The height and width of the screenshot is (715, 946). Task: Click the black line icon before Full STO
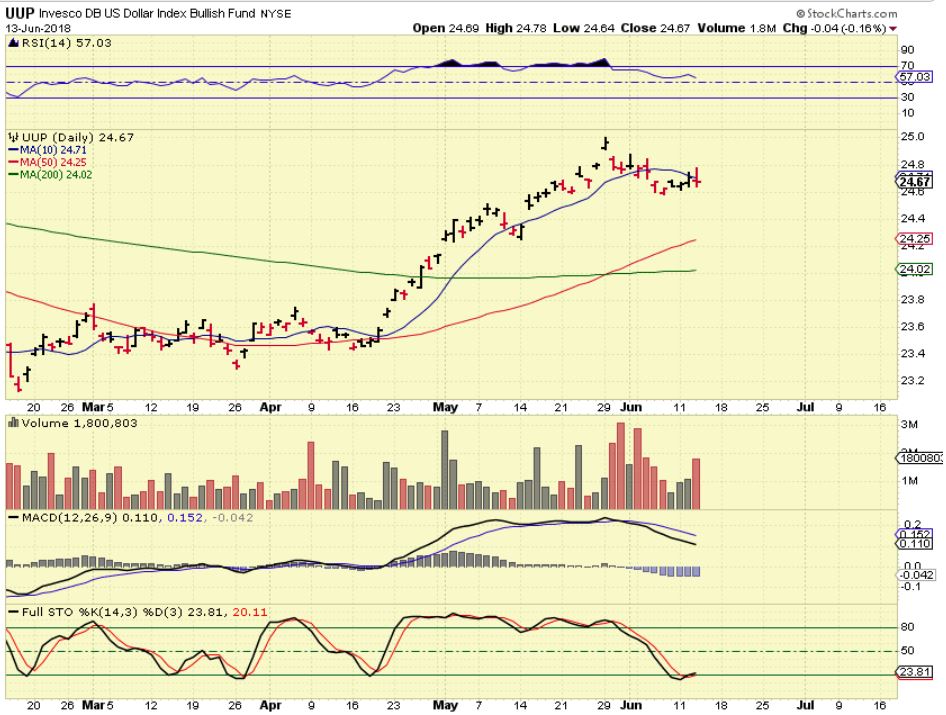[13, 612]
